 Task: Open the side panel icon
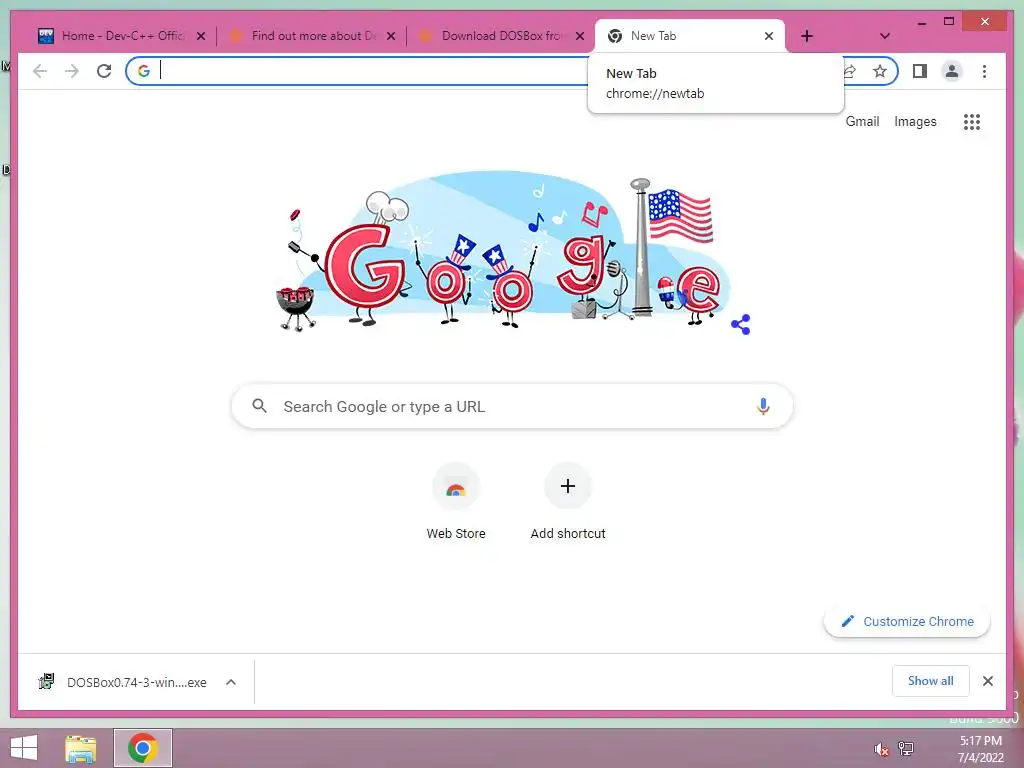(x=920, y=71)
